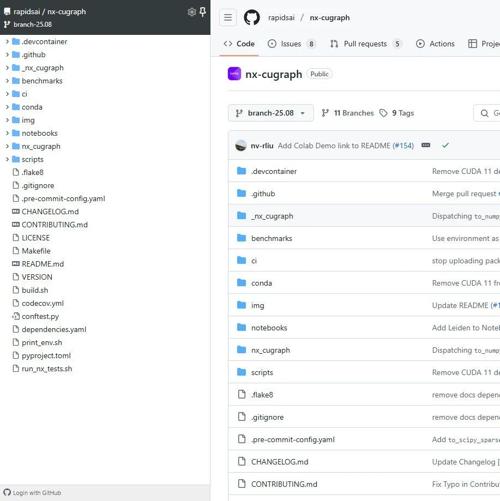The height and width of the screenshot is (501, 500).
Task: Click the Go to file search field
Action: click(x=487, y=113)
